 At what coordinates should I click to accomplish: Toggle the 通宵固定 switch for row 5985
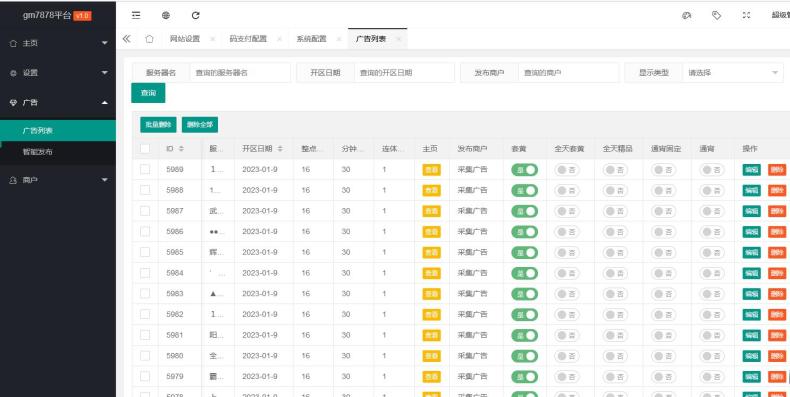tap(664, 252)
